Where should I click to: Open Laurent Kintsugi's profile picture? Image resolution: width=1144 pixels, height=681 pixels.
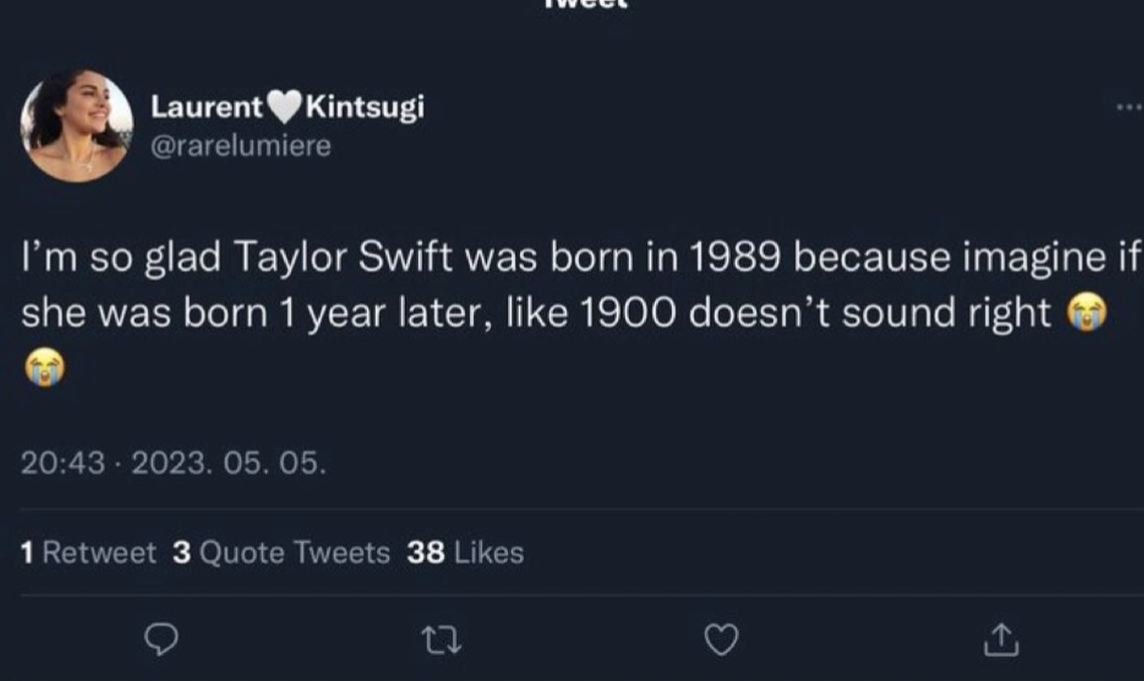click(77, 126)
